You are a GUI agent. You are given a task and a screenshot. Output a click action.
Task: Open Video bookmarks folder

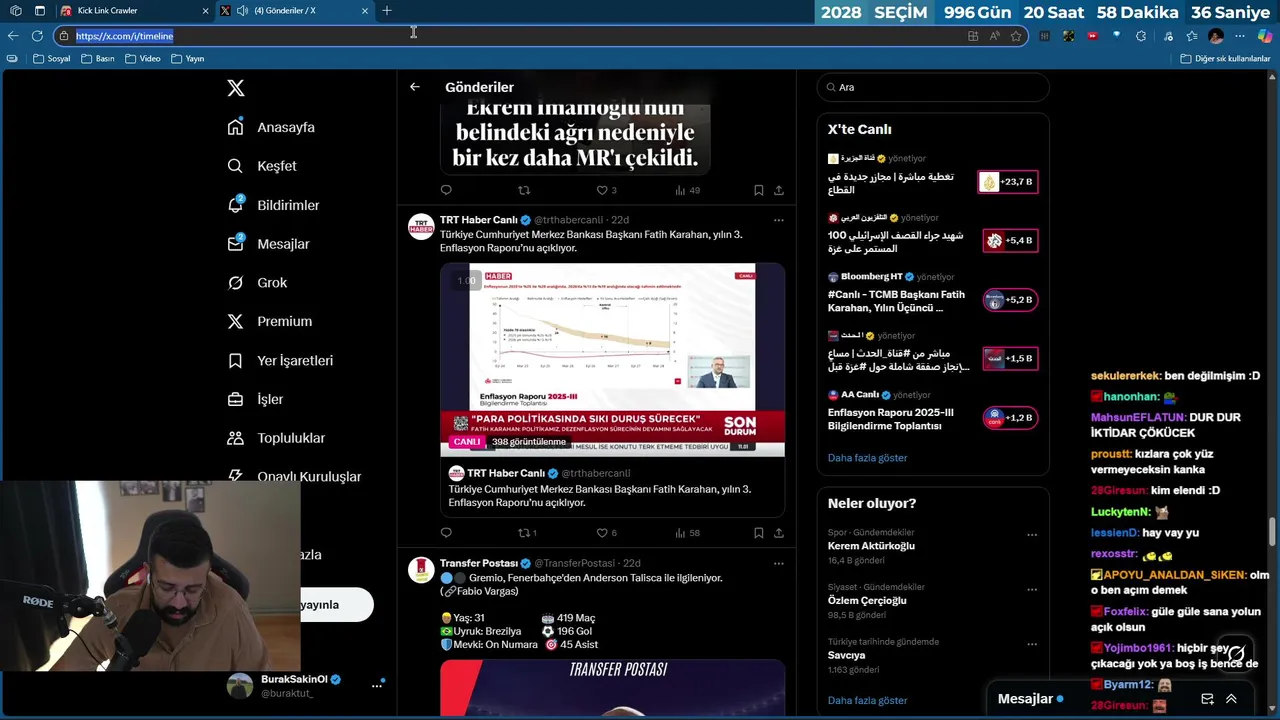click(x=143, y=59)
